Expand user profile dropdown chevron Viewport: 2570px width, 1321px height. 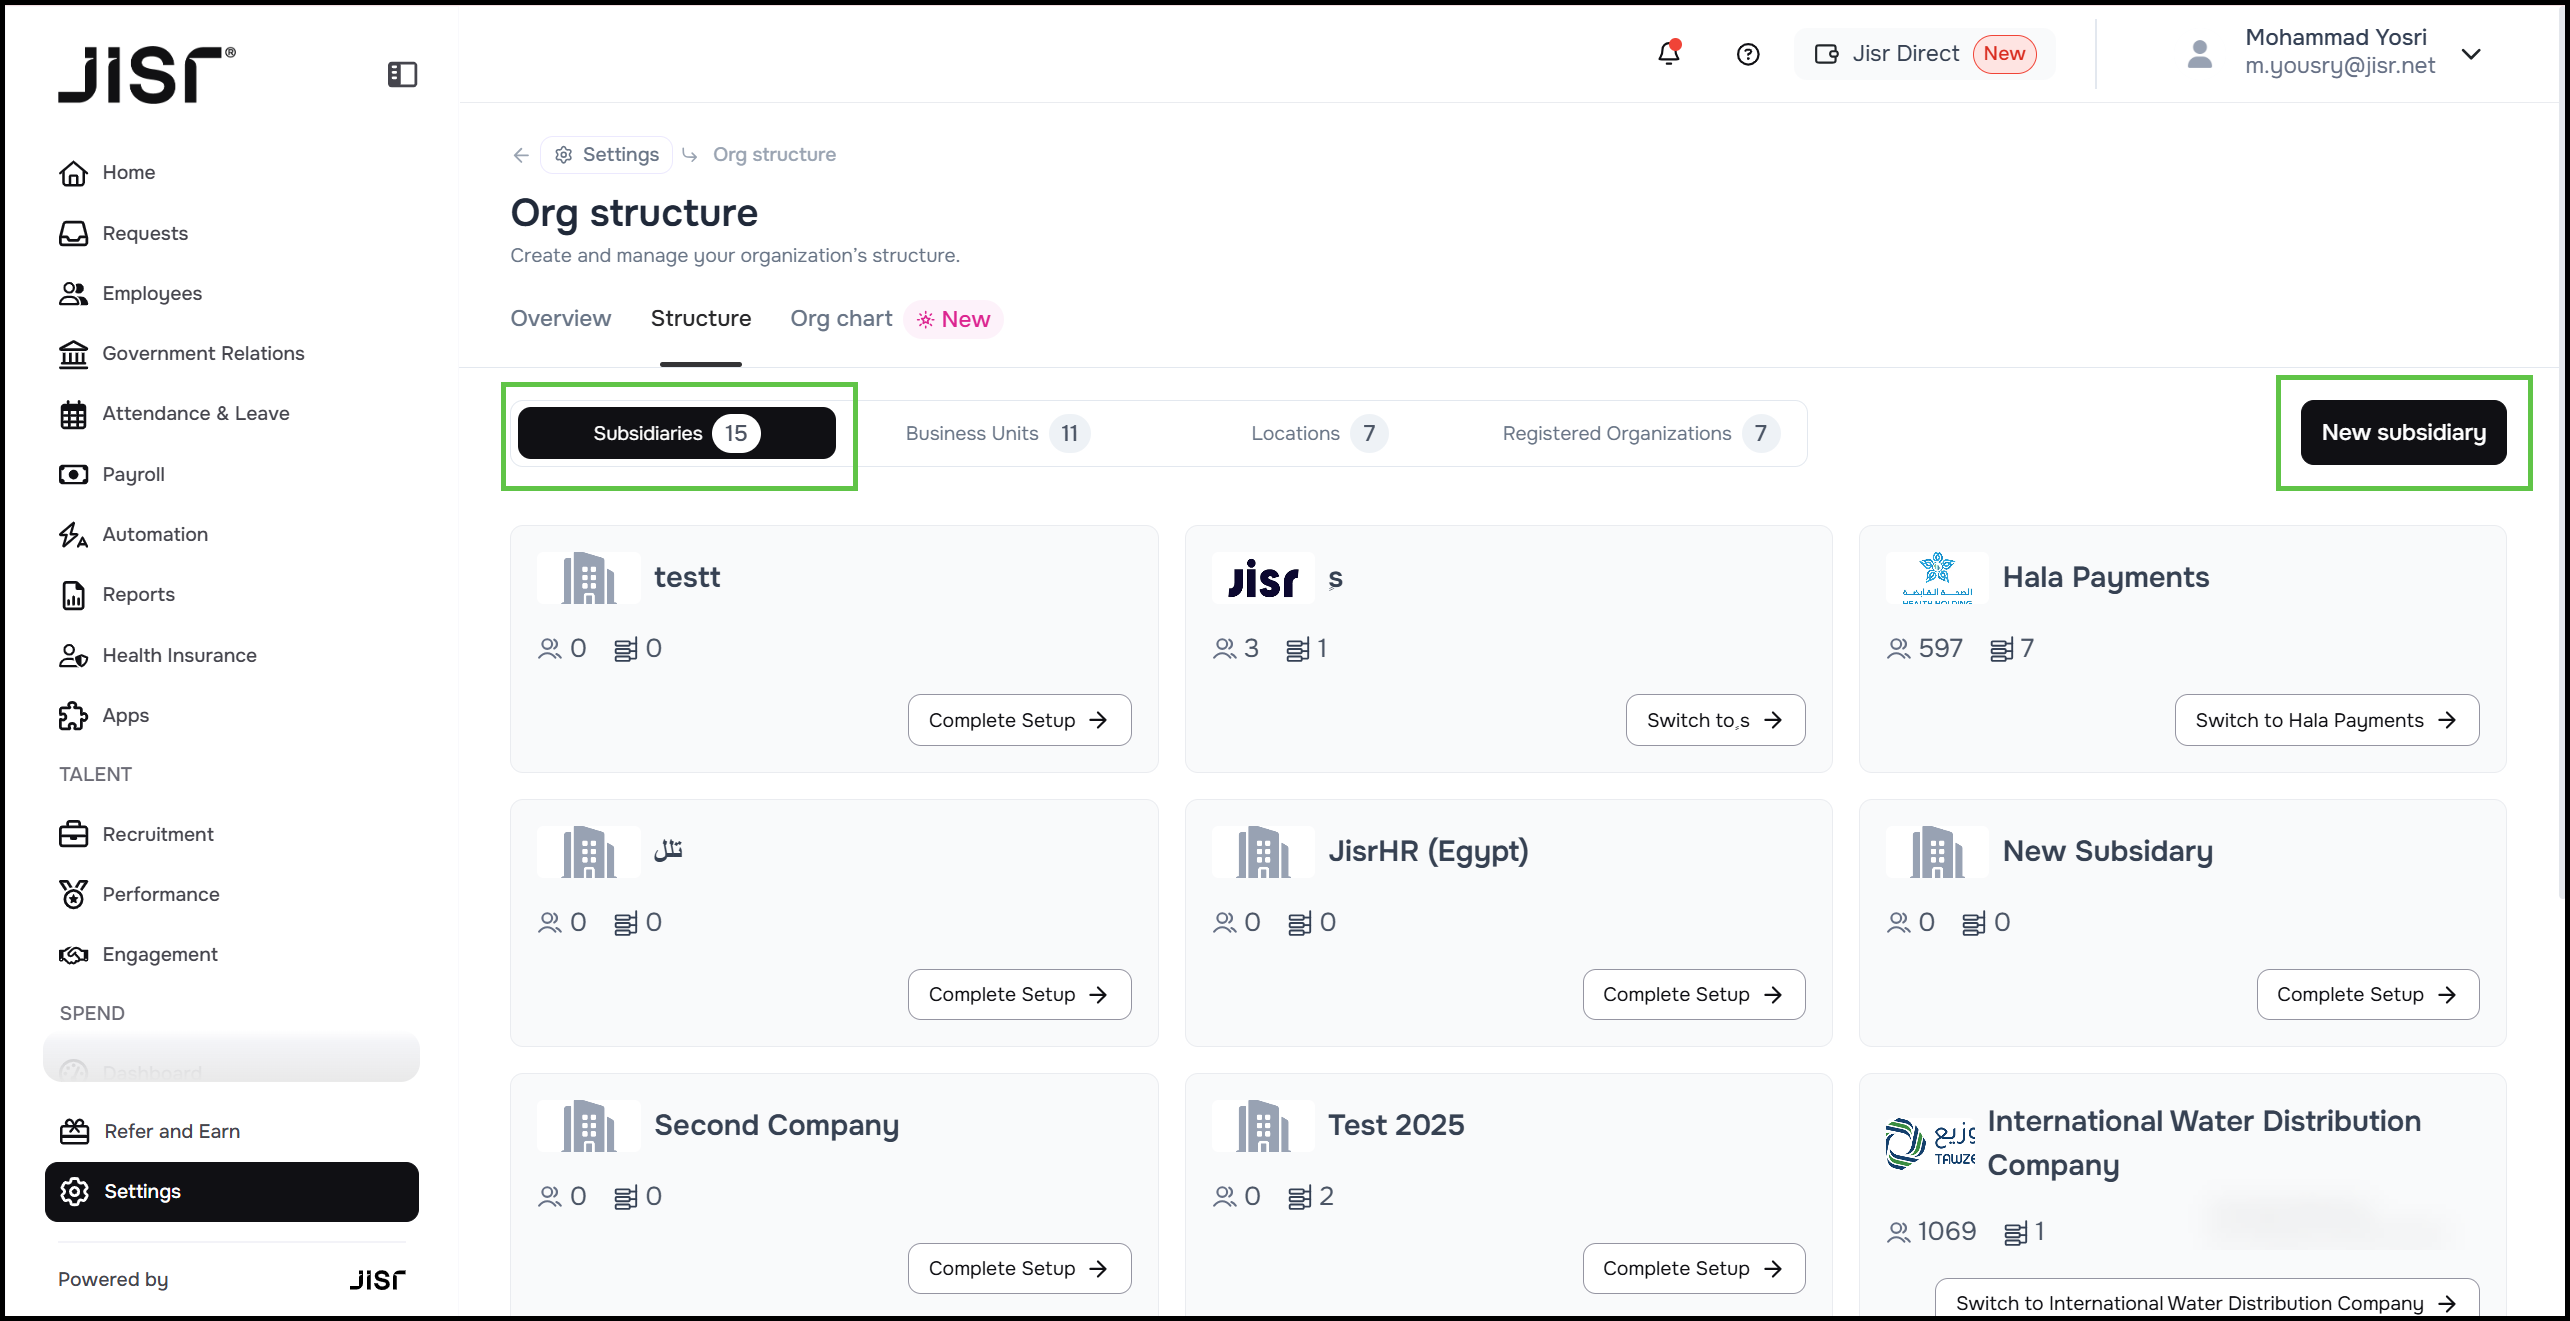click(x=2471, y=54)
